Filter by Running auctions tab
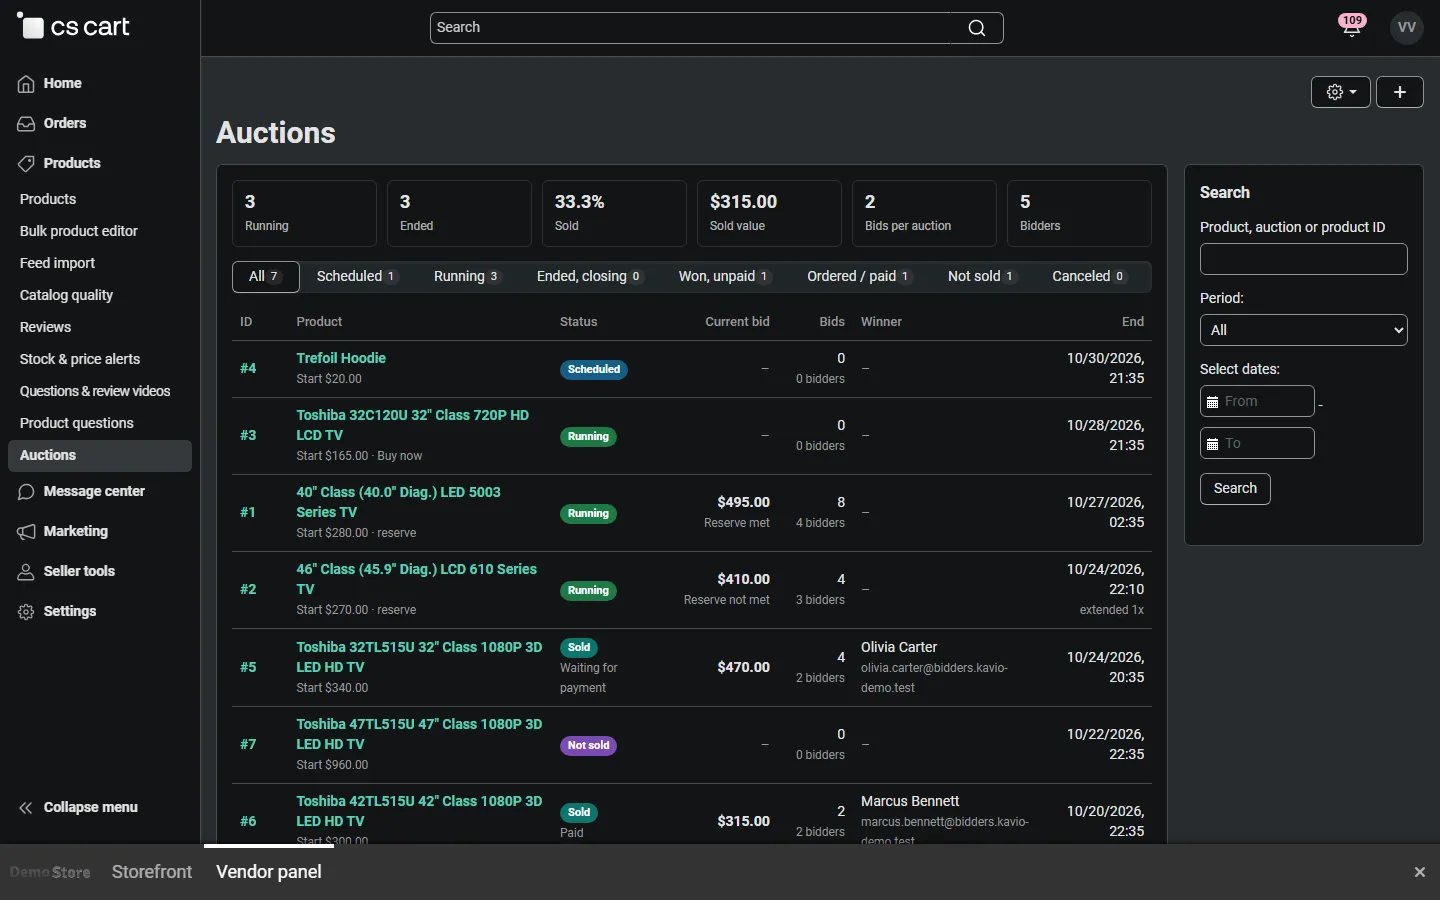1440x900 pixels. 467,277
